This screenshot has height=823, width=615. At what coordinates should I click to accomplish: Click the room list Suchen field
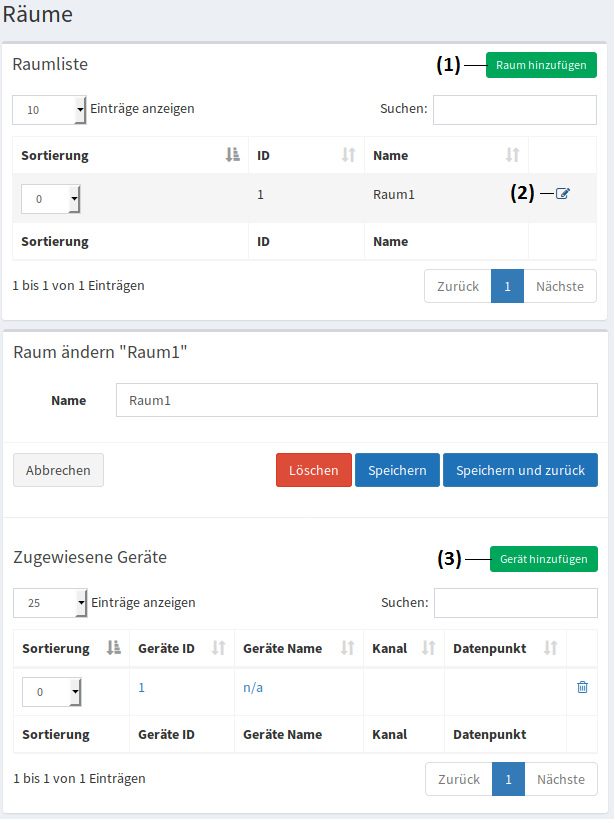click(514, 109)
